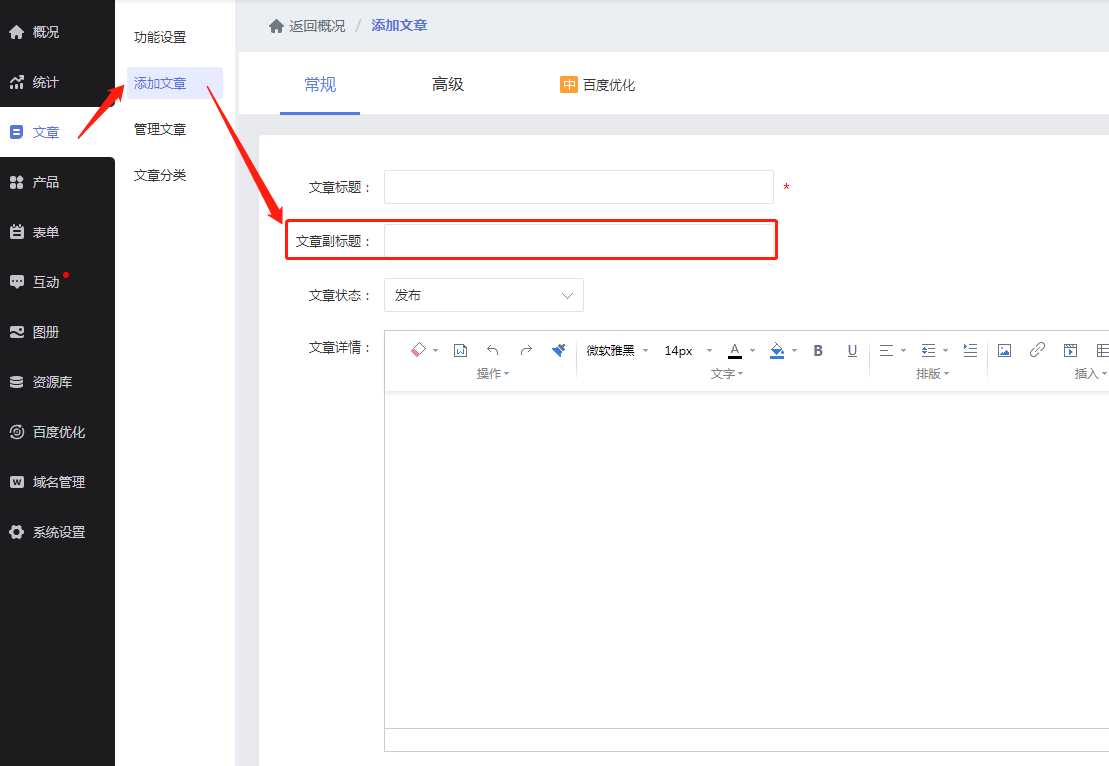Open the 微软雅黑 font family dropdown
This screenshot has width=1109, height=766.
coord(617,350)
